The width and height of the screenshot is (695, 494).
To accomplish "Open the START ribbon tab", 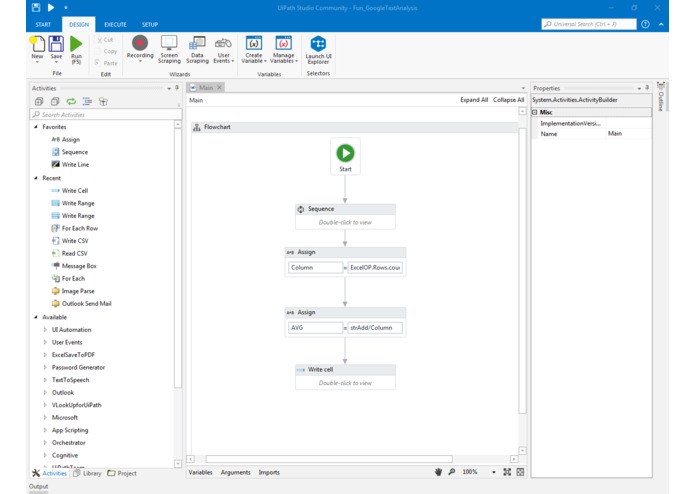I will pos(43,24).
